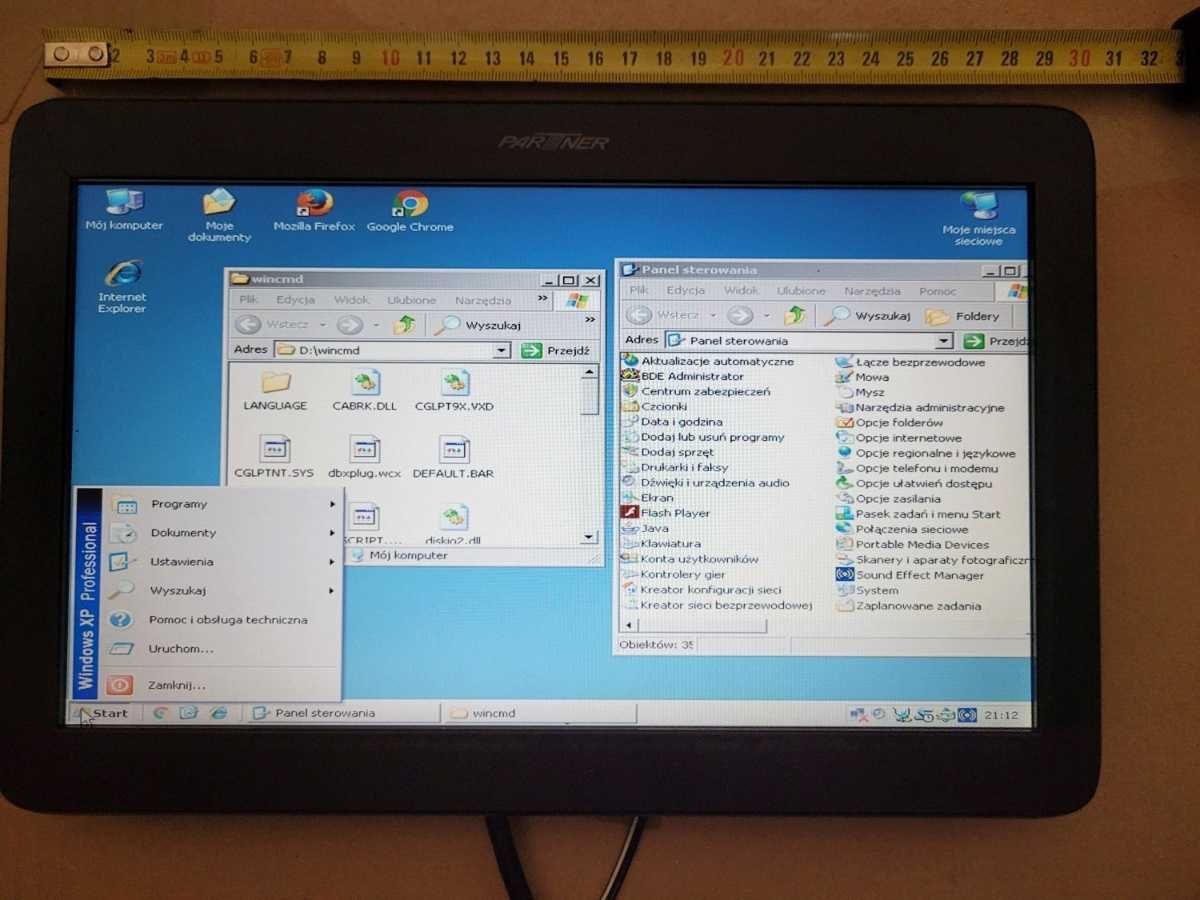Open the Internet Explorer desktop icon
The image size is (1200, 900).
pos(122,287)
